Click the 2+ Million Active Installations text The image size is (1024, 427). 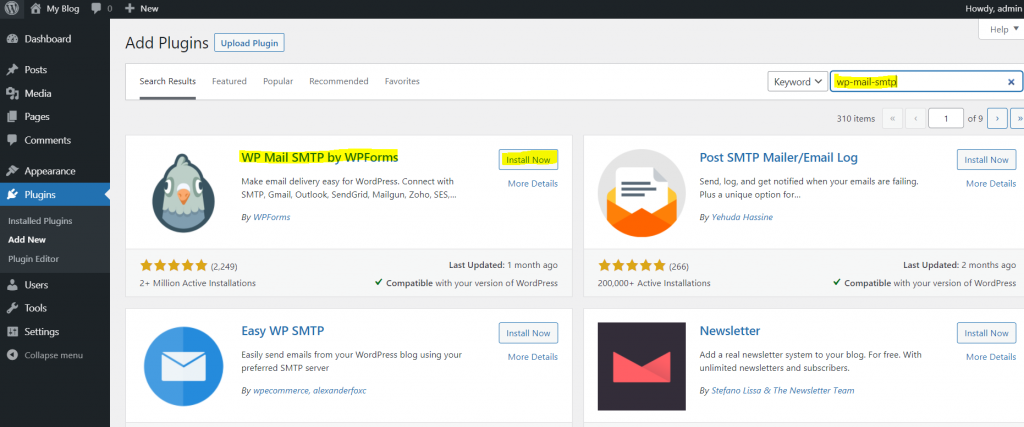[x=198, y=283]
